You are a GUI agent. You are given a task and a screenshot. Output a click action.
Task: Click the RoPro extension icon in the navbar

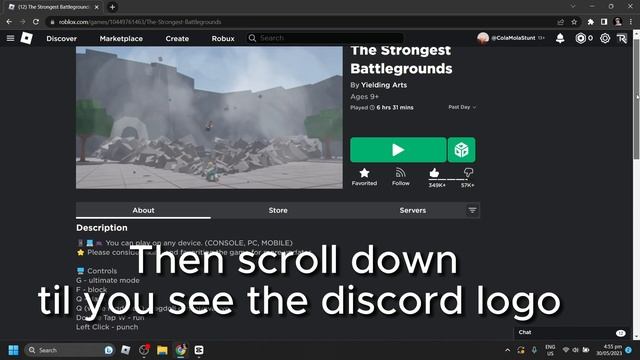tap(622, 38)
